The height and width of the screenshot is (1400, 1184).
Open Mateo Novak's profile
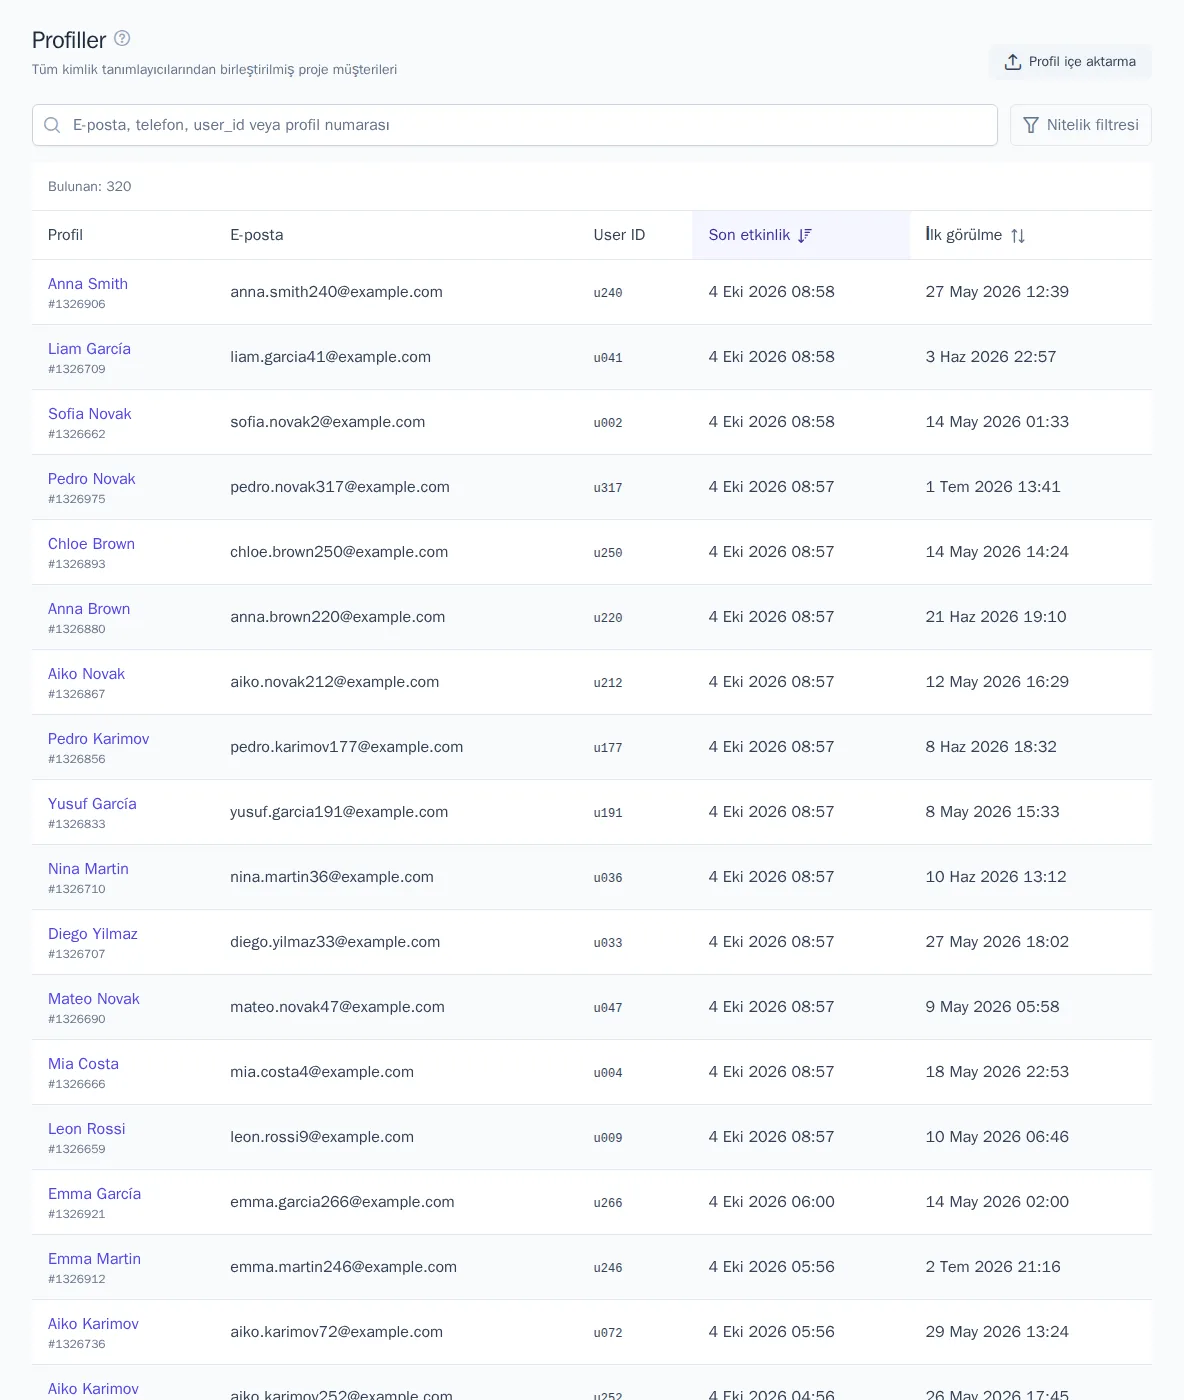(94, 999)
